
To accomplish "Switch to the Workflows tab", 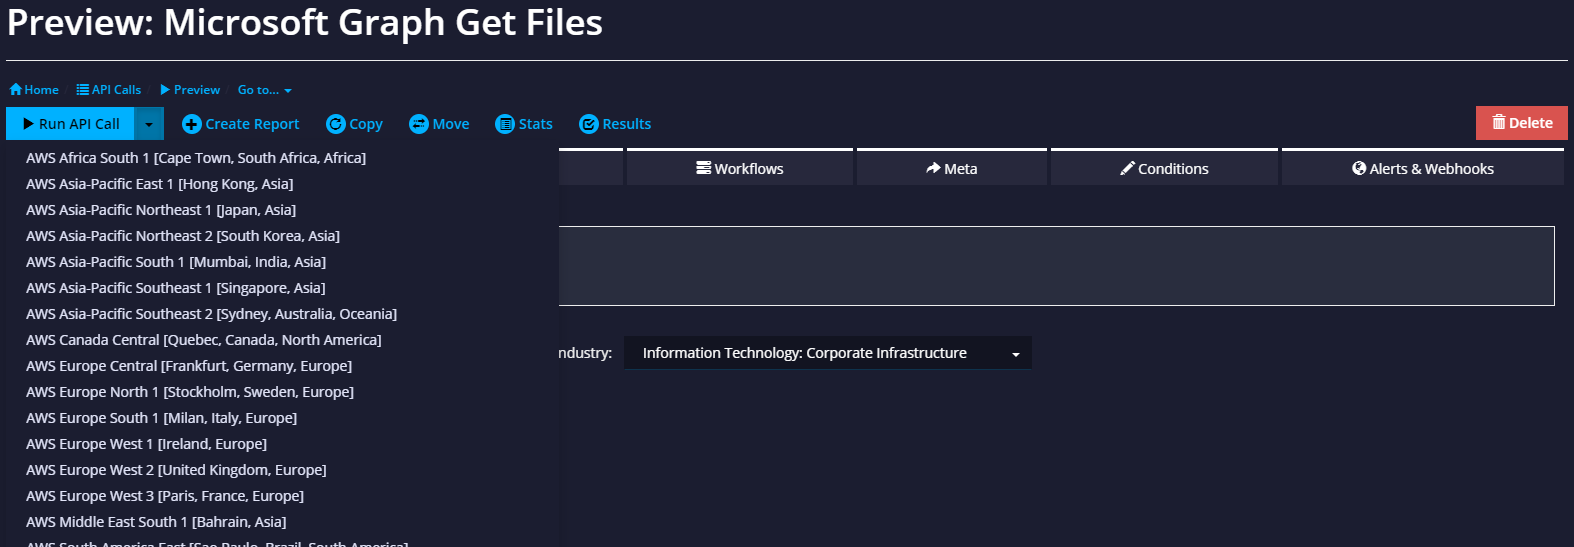I will [x=740, y=168].
